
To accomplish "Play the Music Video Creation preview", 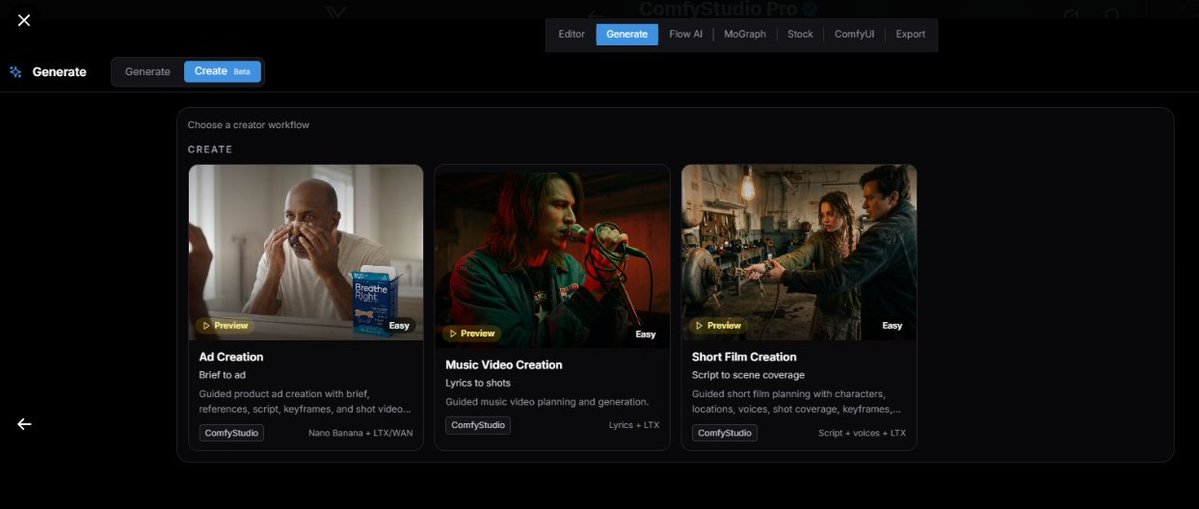I will 472,334.
